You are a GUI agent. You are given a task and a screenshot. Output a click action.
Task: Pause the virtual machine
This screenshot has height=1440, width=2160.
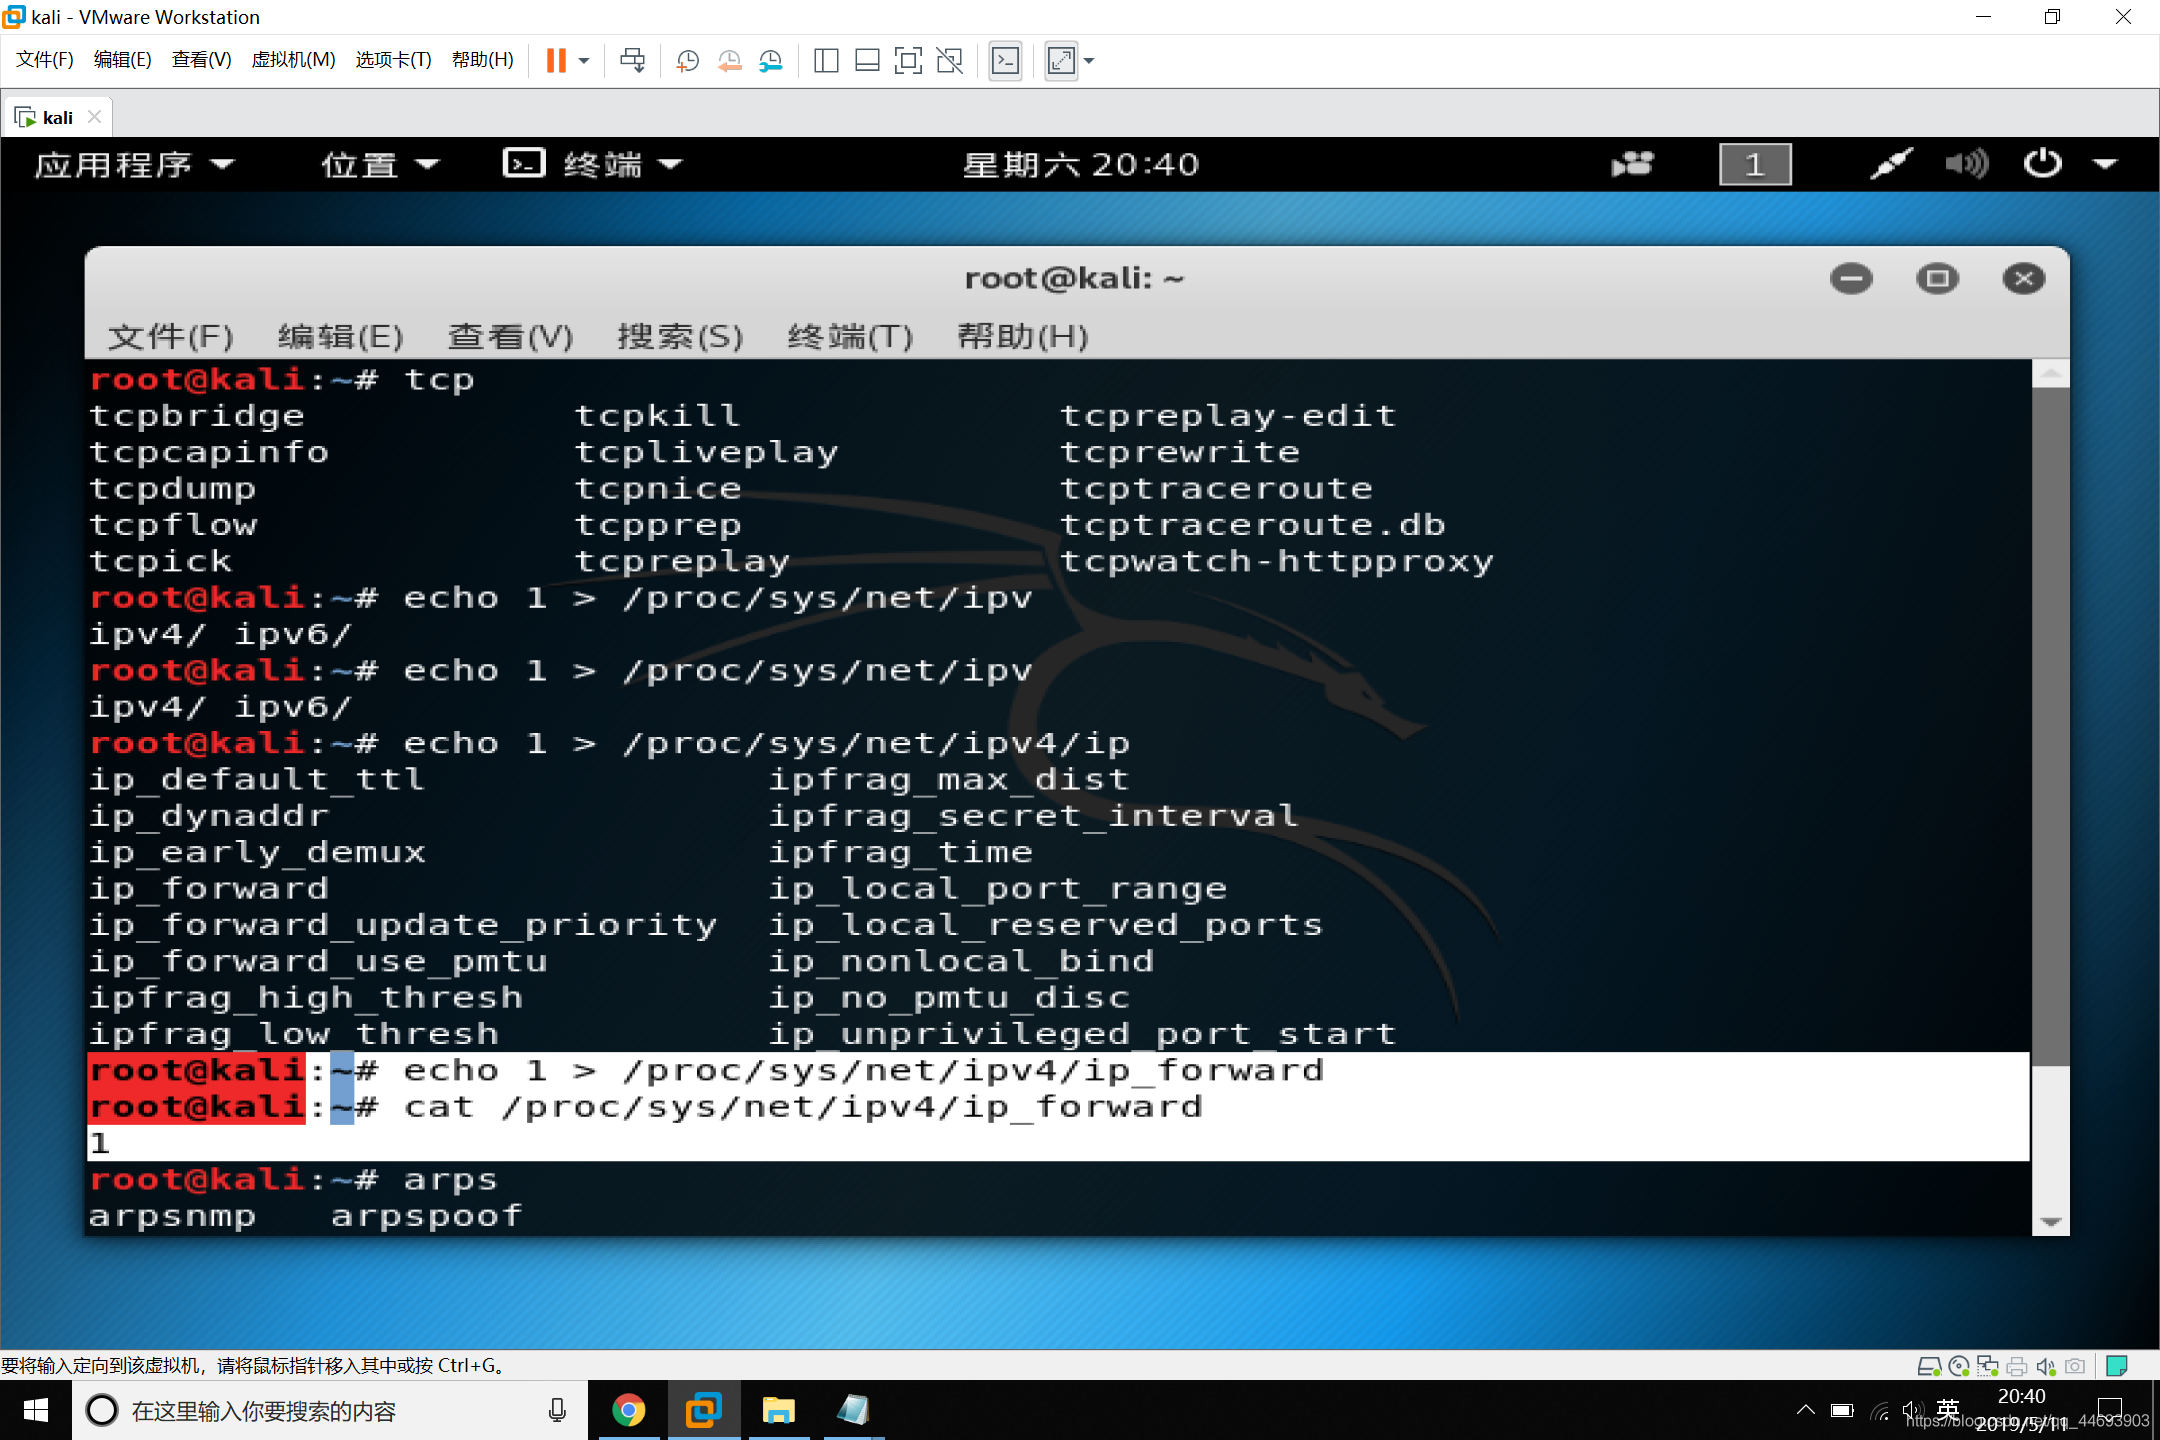[556, 61]
